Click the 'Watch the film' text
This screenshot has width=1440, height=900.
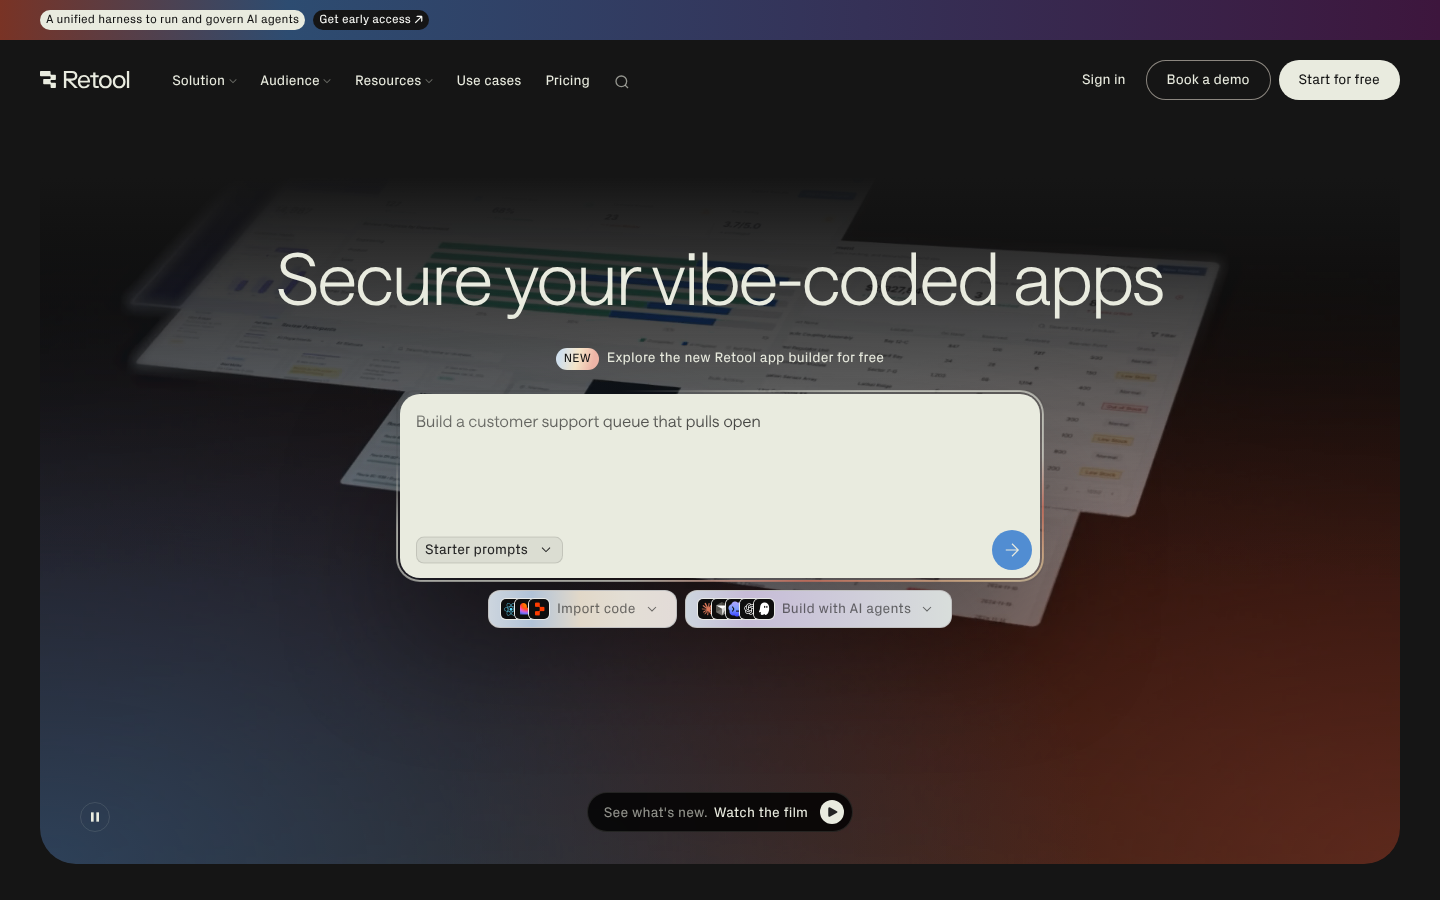point(761,813)
